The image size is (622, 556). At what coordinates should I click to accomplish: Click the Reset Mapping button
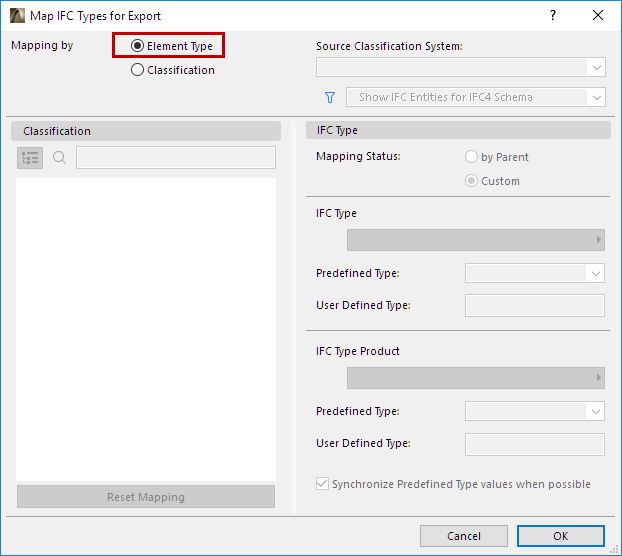(146, 497)
